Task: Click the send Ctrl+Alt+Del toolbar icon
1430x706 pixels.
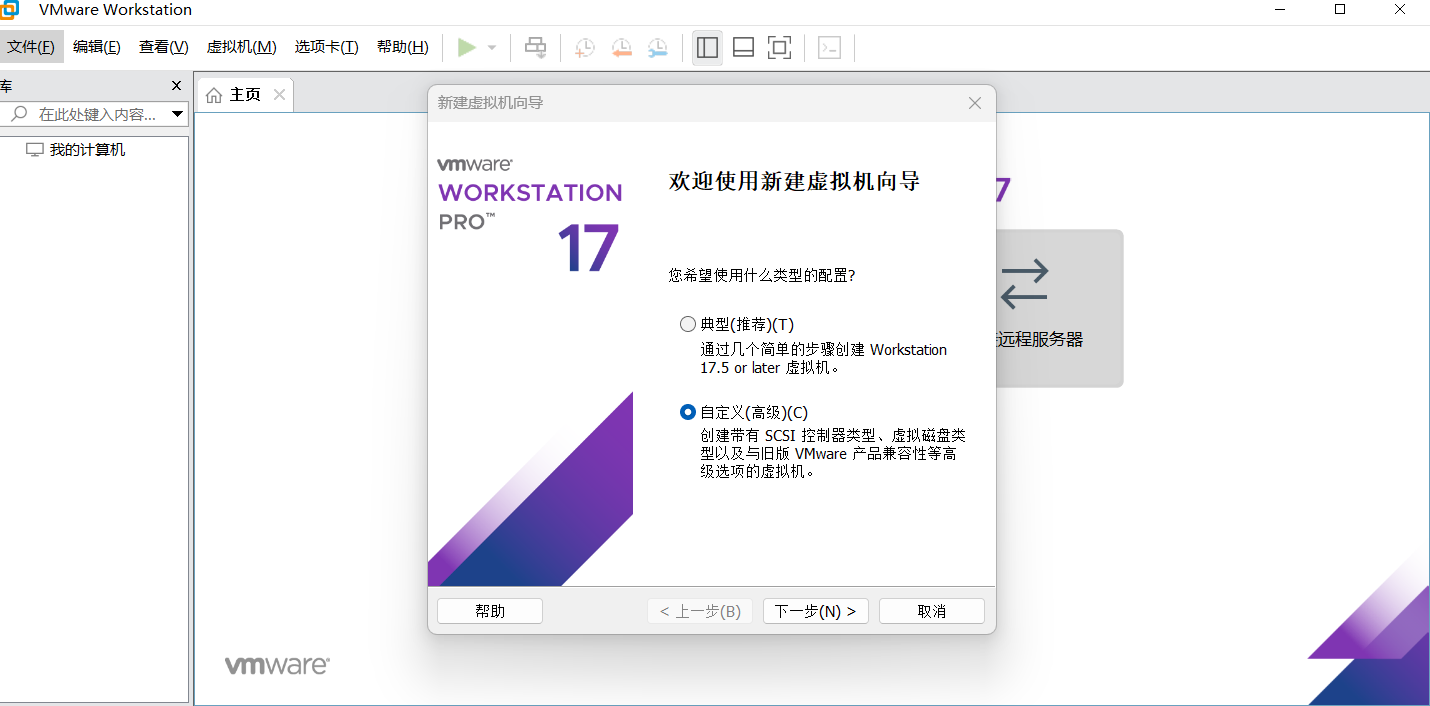Action: (x=536, y=47)
